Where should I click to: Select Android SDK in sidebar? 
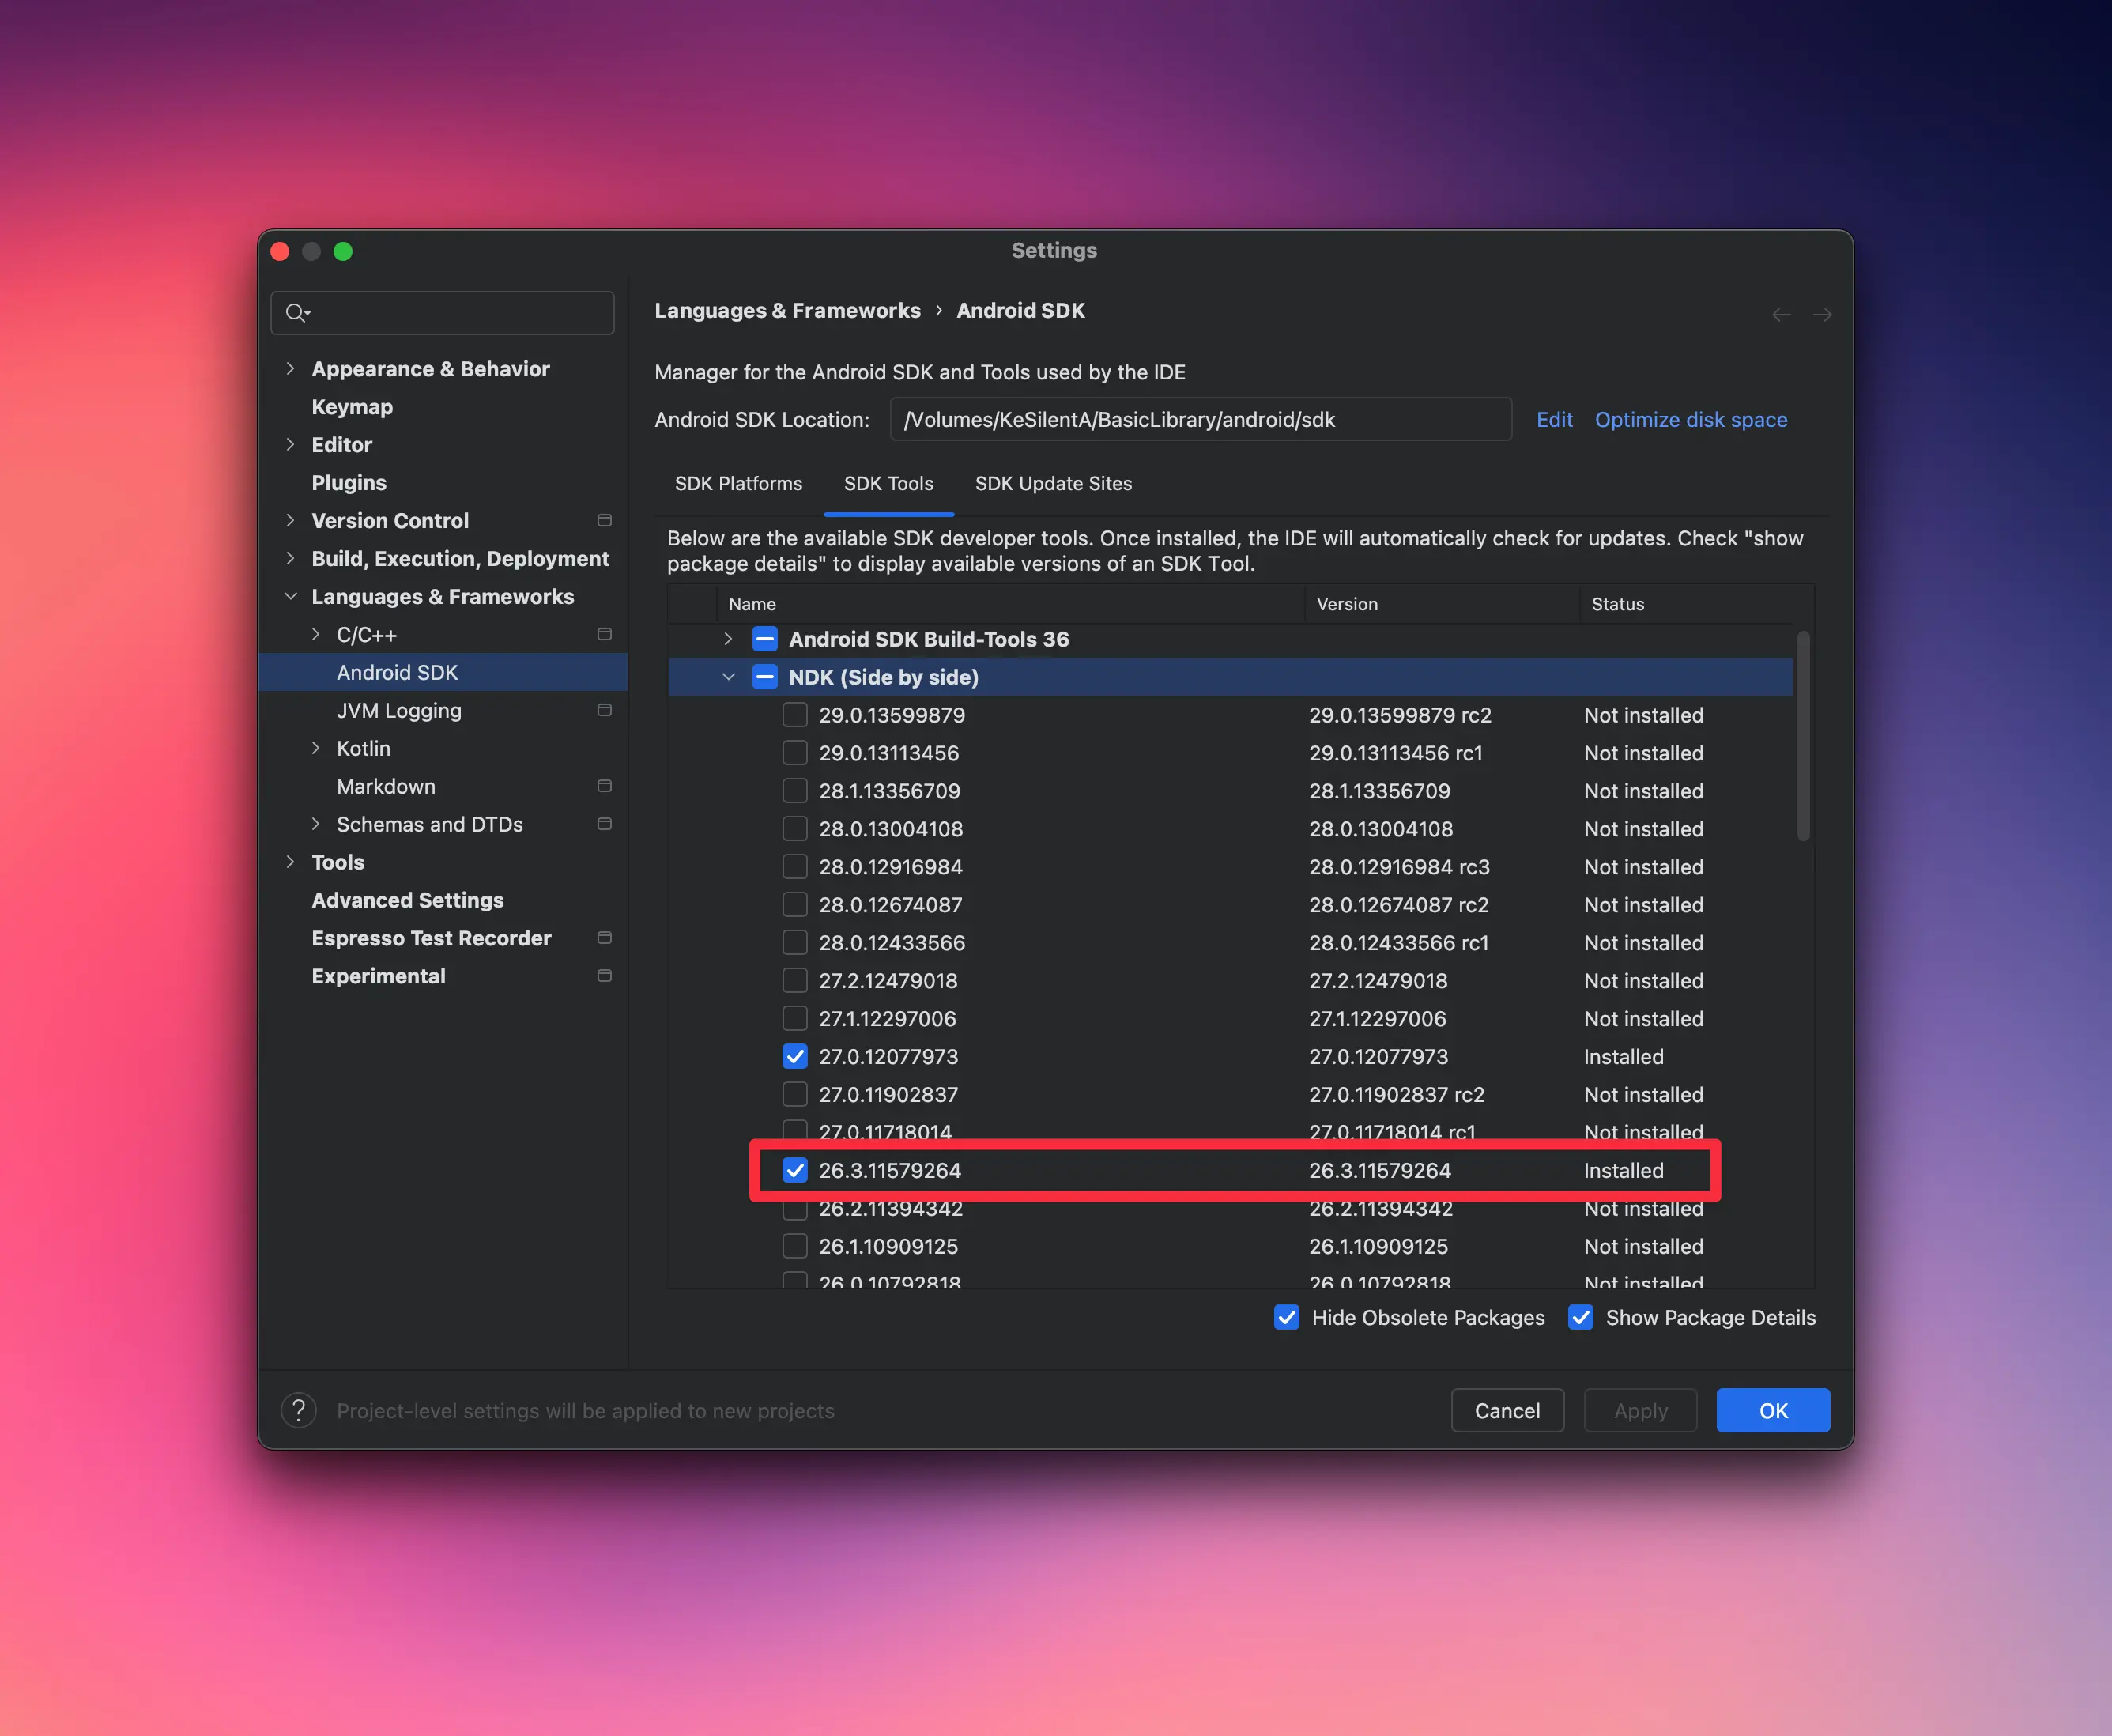coord(443,672)
